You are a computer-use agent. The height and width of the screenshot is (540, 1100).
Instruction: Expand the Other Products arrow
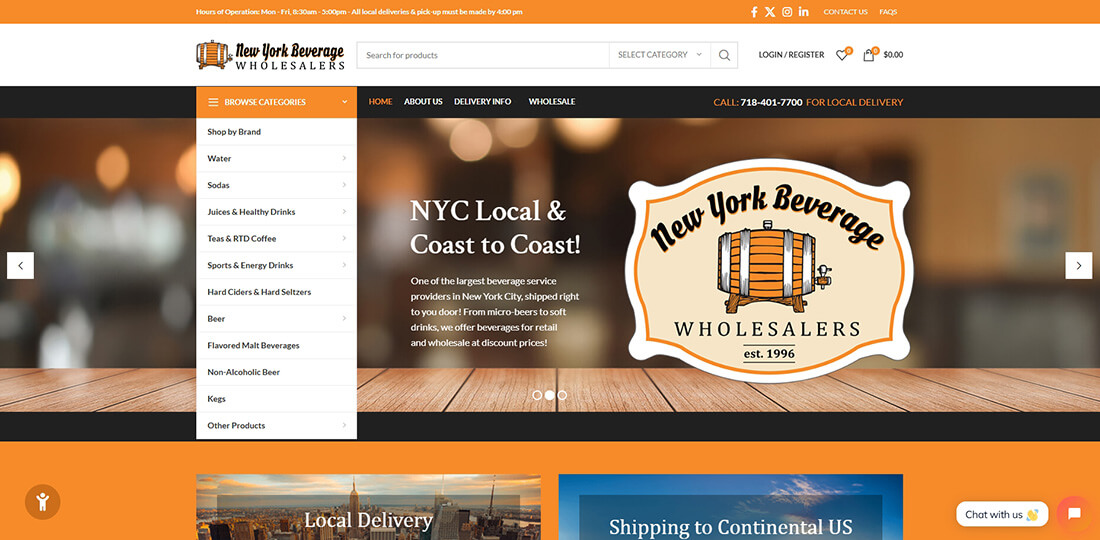(344, 425)
